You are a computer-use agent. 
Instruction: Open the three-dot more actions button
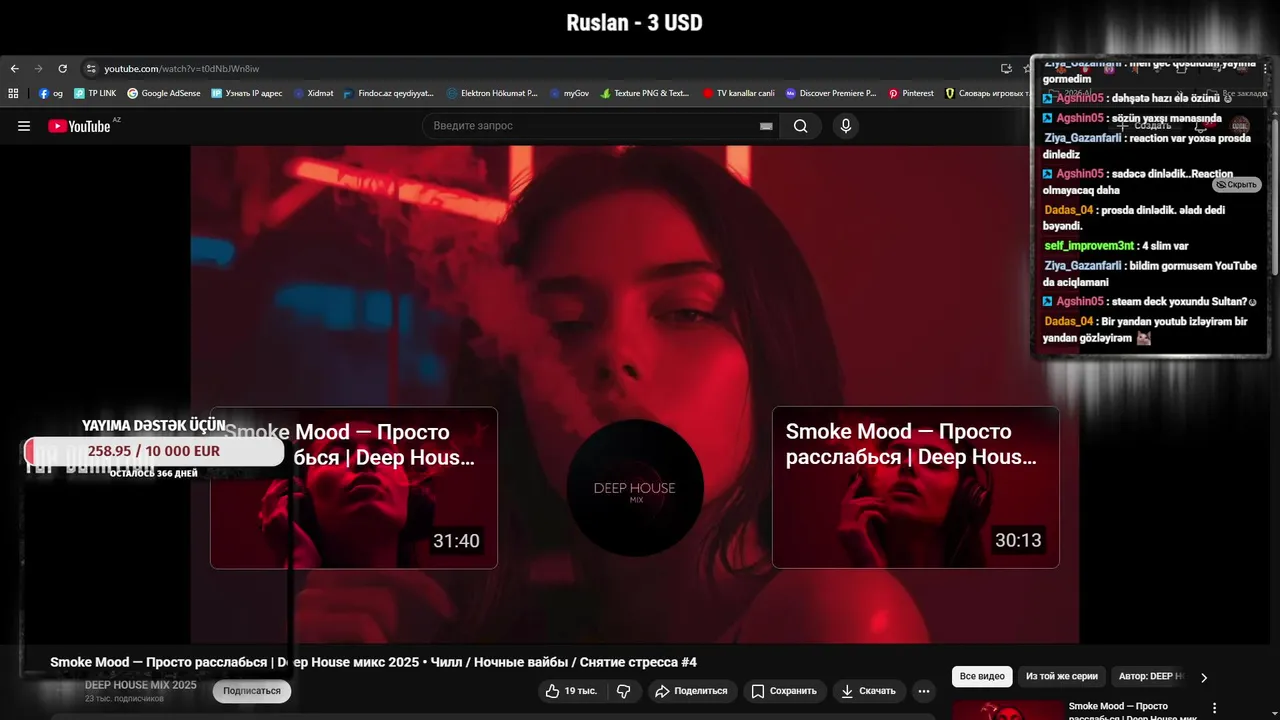coord(924,691)
